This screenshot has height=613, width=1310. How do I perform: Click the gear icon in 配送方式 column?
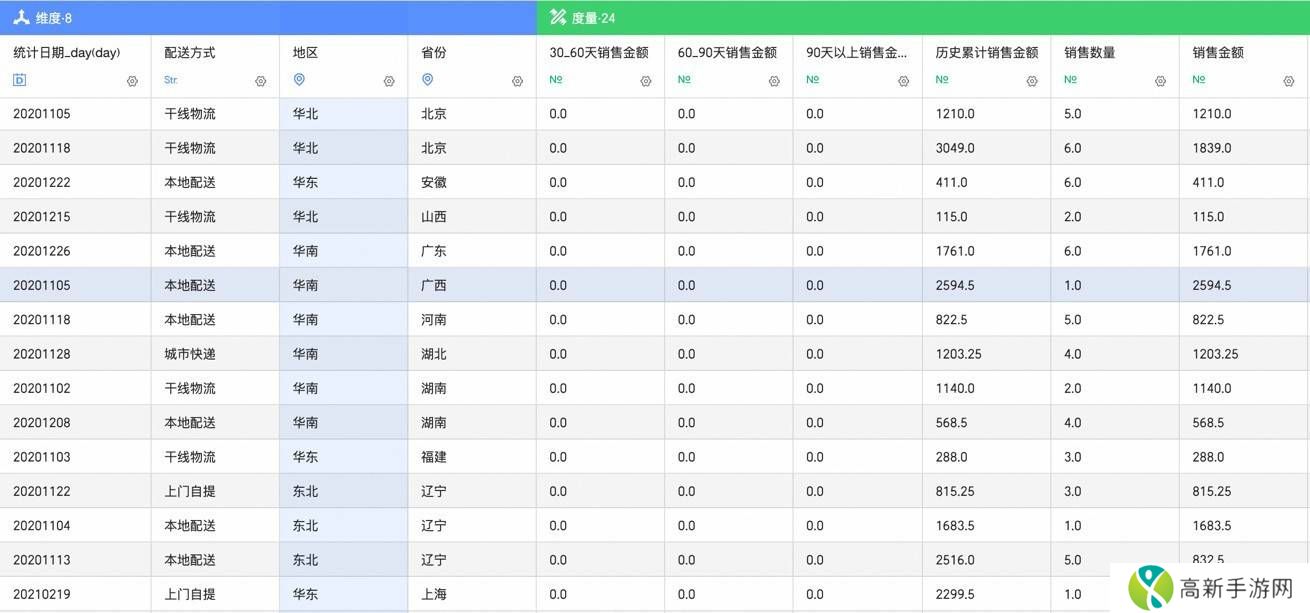pyautogui.click(x=261, y=81)
